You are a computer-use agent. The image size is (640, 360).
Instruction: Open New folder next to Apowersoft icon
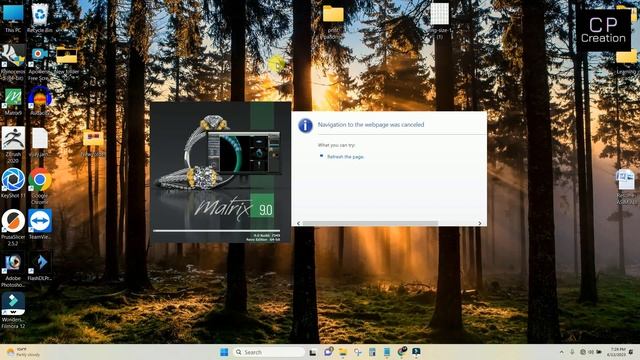67,60
